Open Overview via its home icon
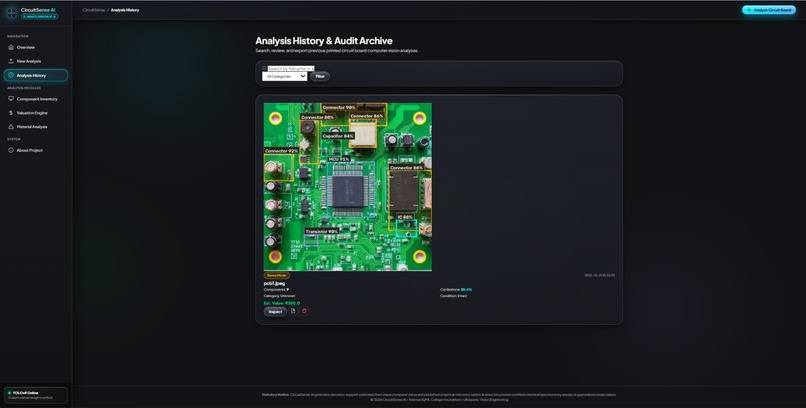Image resolution: width=806 pixels, height=408 pixels. pos(11,47)
